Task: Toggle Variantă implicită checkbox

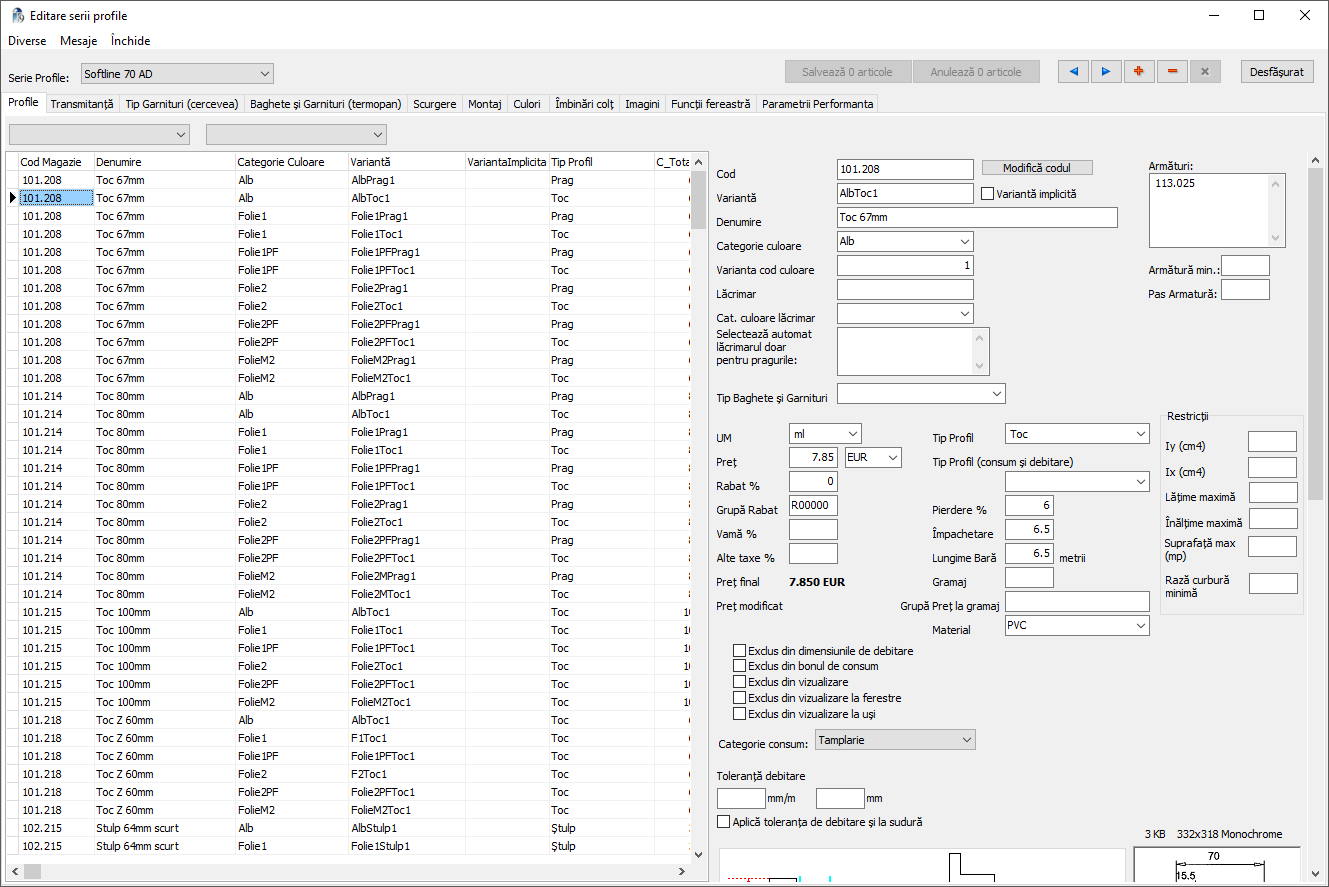Action: point(987,194)
